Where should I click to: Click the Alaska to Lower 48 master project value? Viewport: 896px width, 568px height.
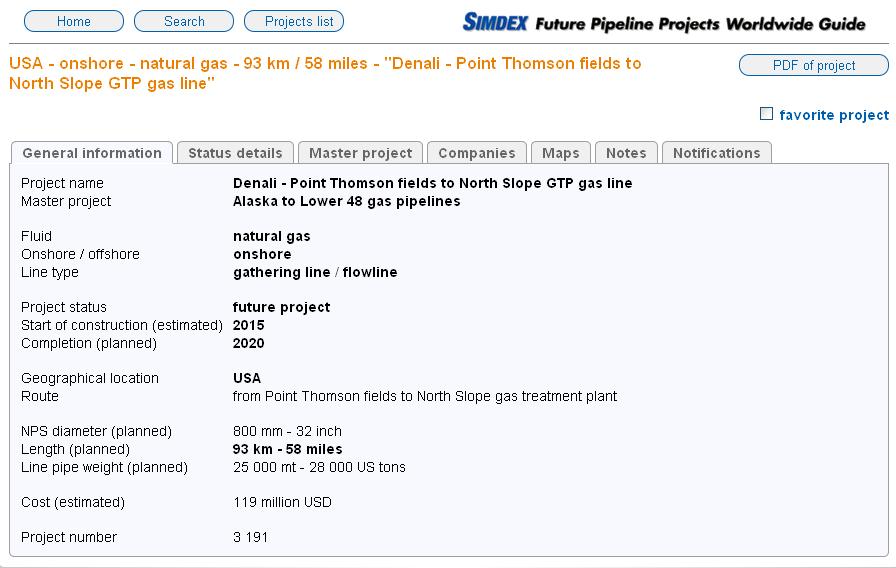(346, 201)
